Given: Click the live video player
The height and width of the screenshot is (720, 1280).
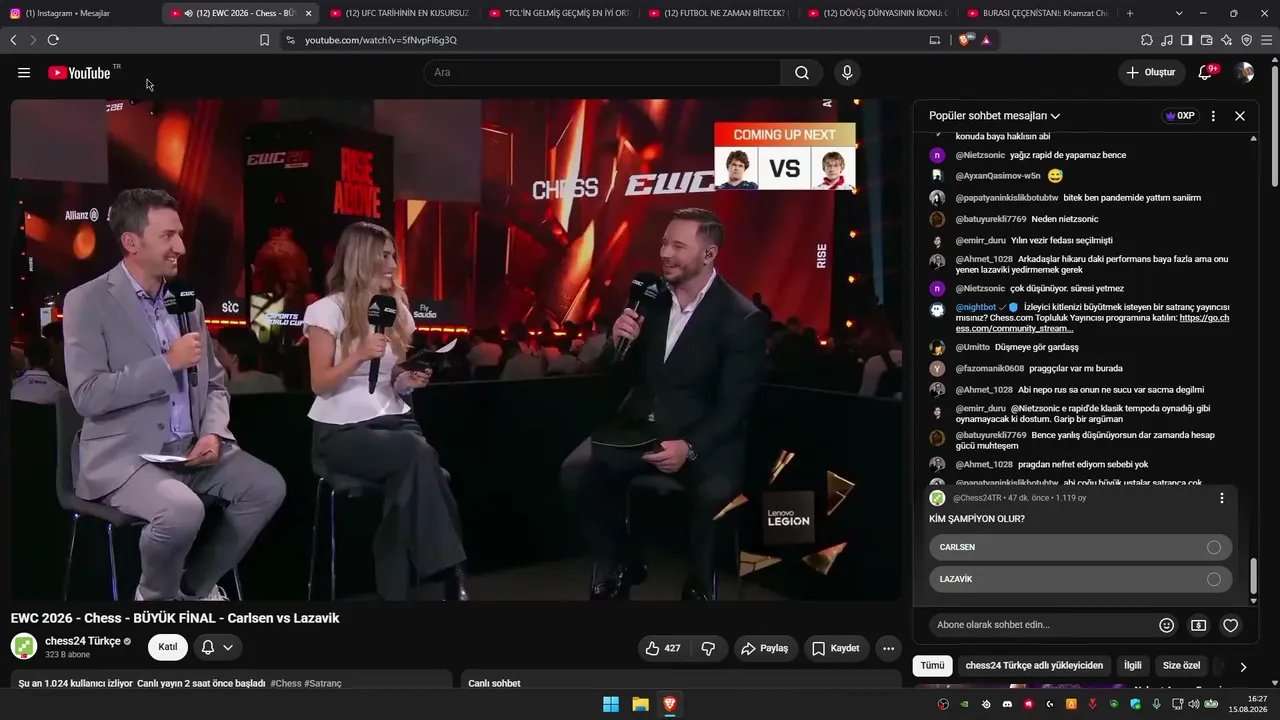Looking at the screenshot, I should (456, 350).
